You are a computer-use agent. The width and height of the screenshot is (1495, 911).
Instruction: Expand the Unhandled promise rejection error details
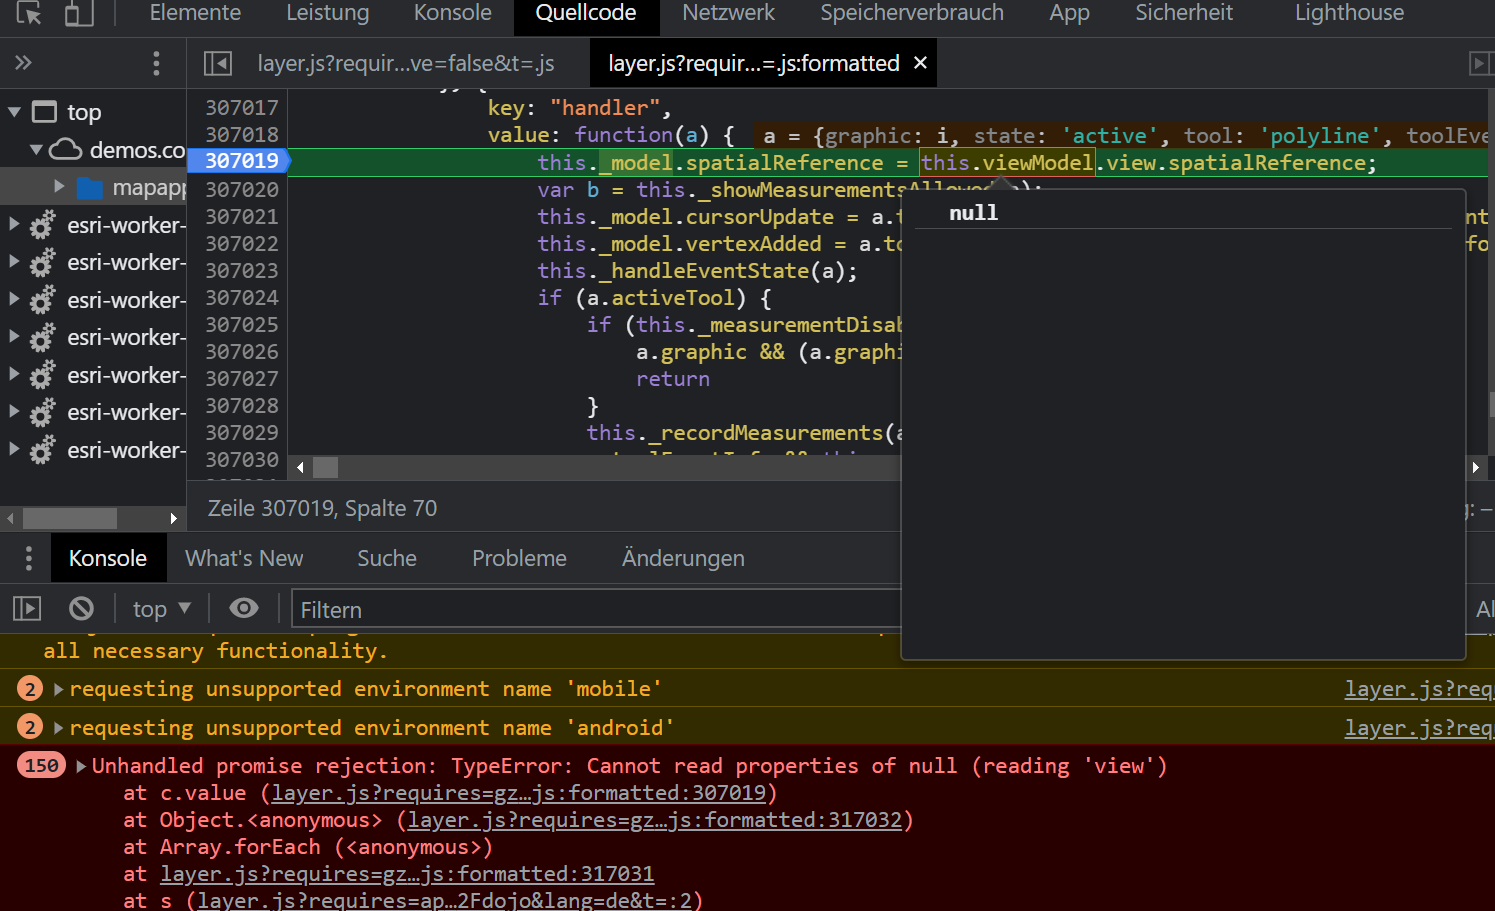tap(79, 765)
